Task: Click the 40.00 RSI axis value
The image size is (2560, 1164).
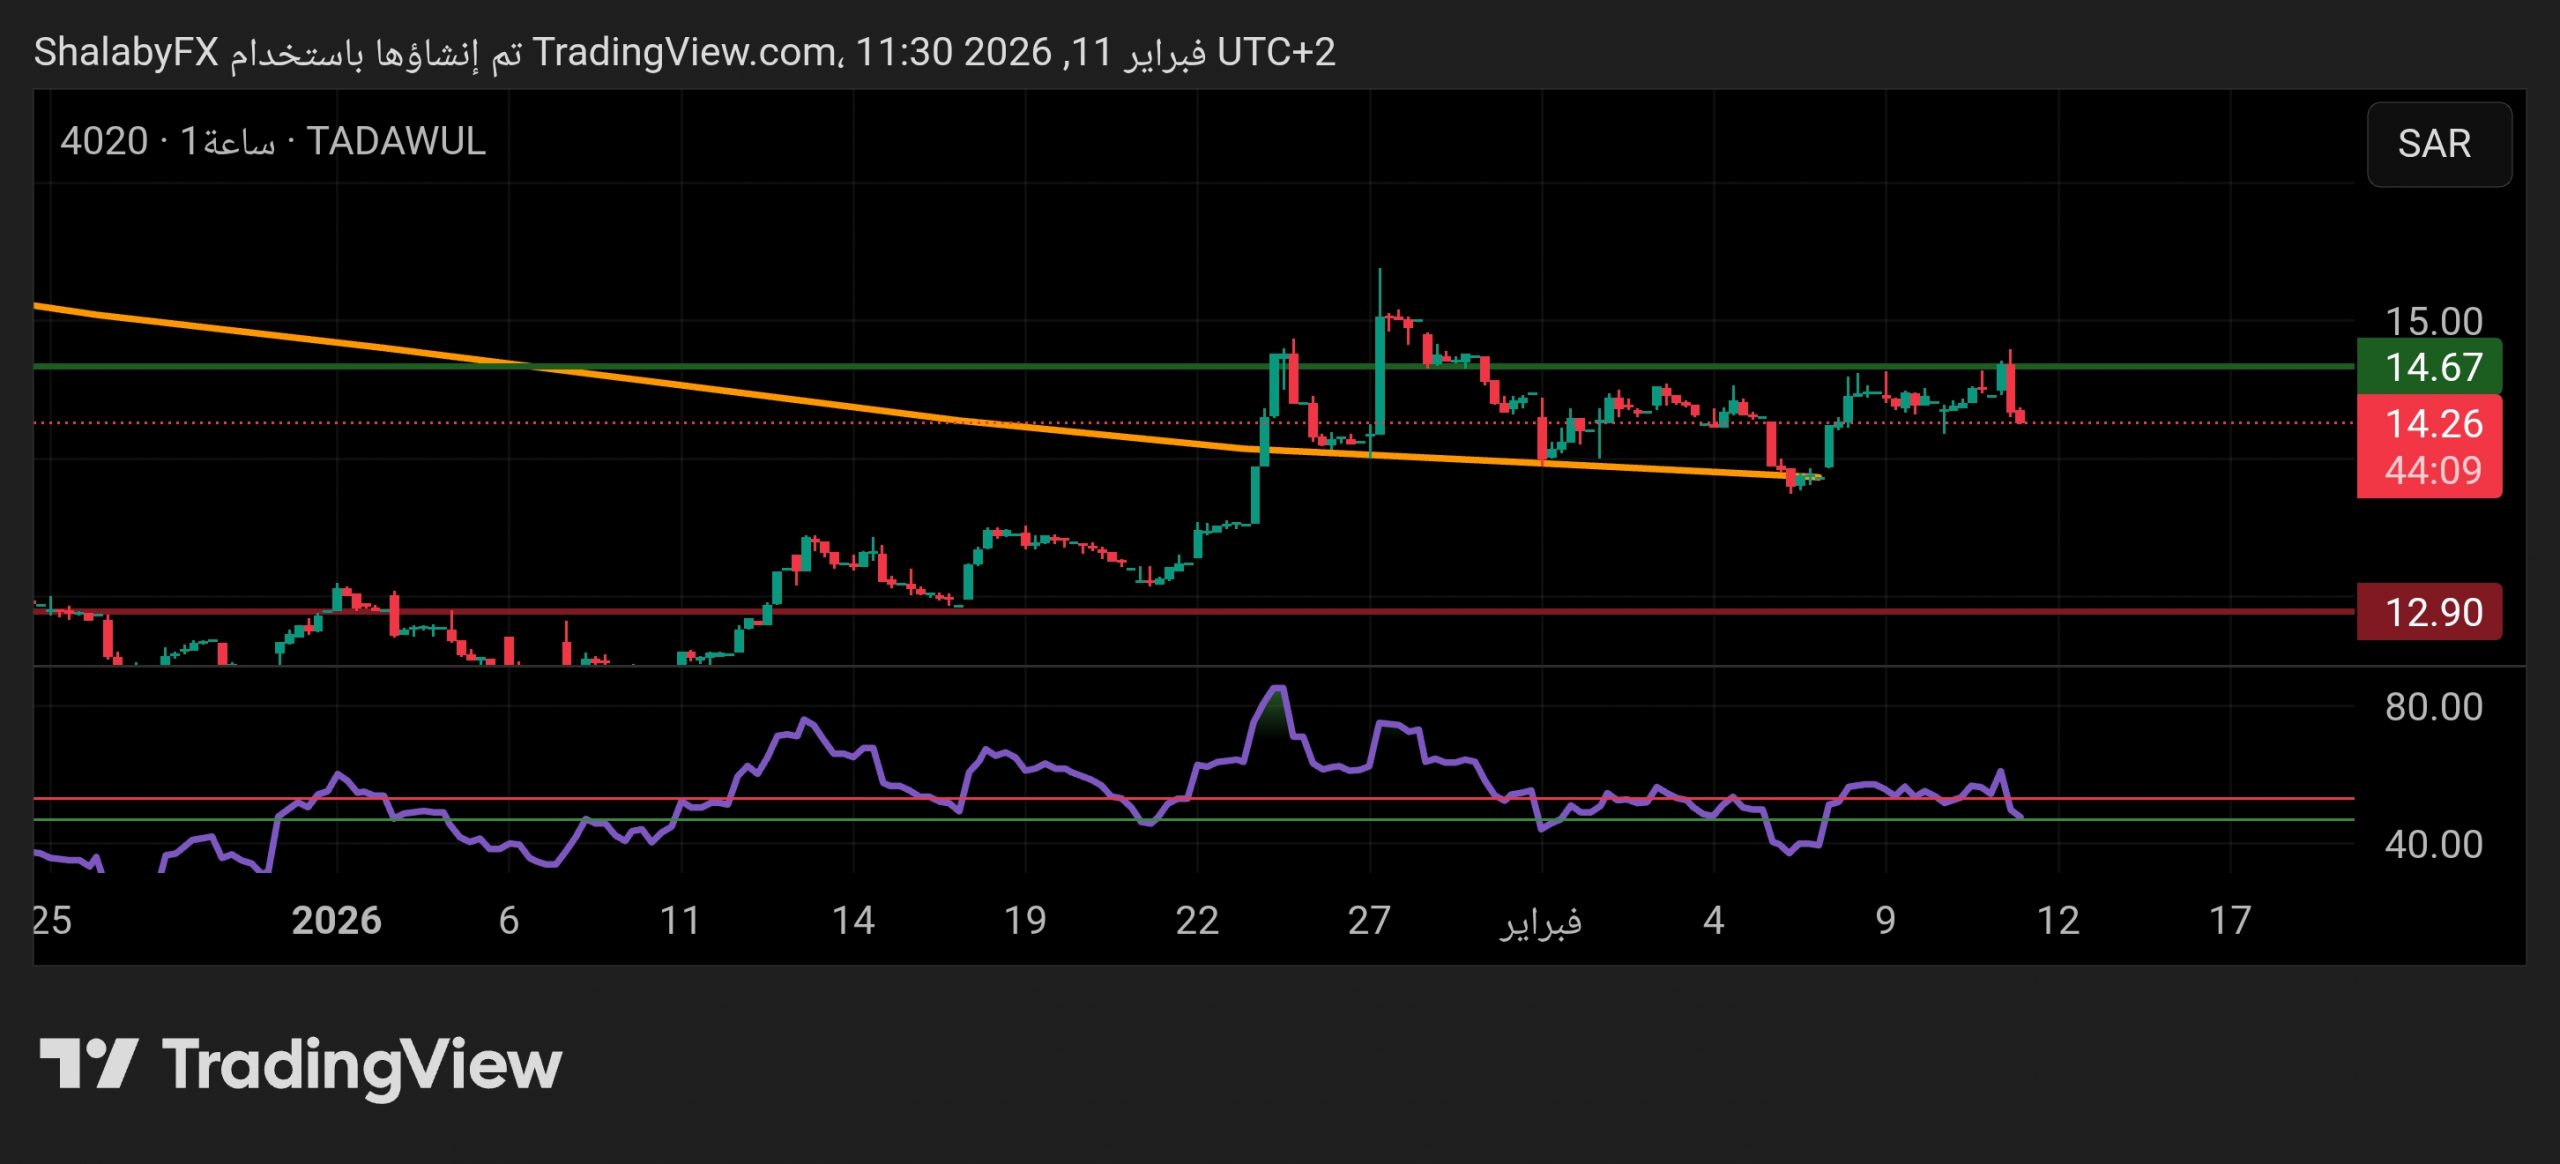Action: 2432,844
